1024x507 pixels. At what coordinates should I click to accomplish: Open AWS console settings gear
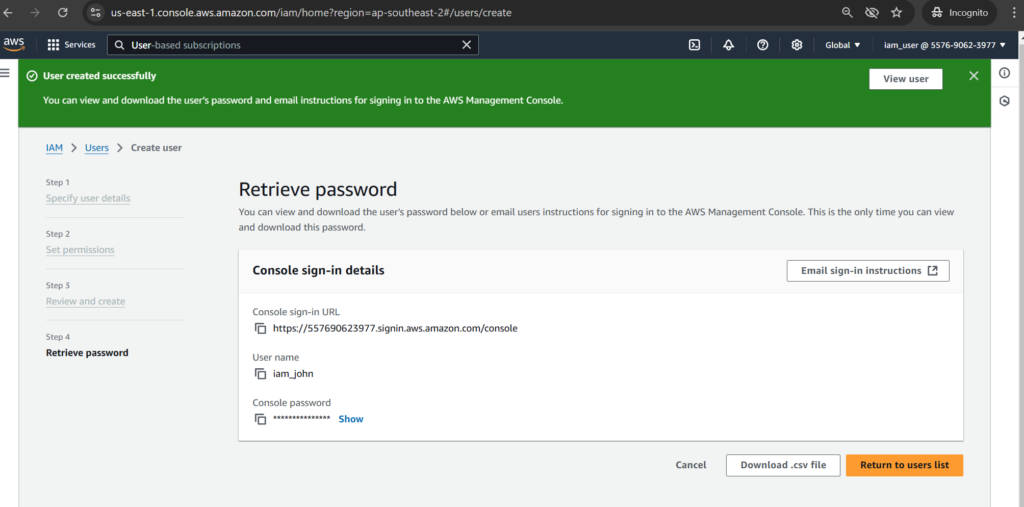[x=797, y=44]
